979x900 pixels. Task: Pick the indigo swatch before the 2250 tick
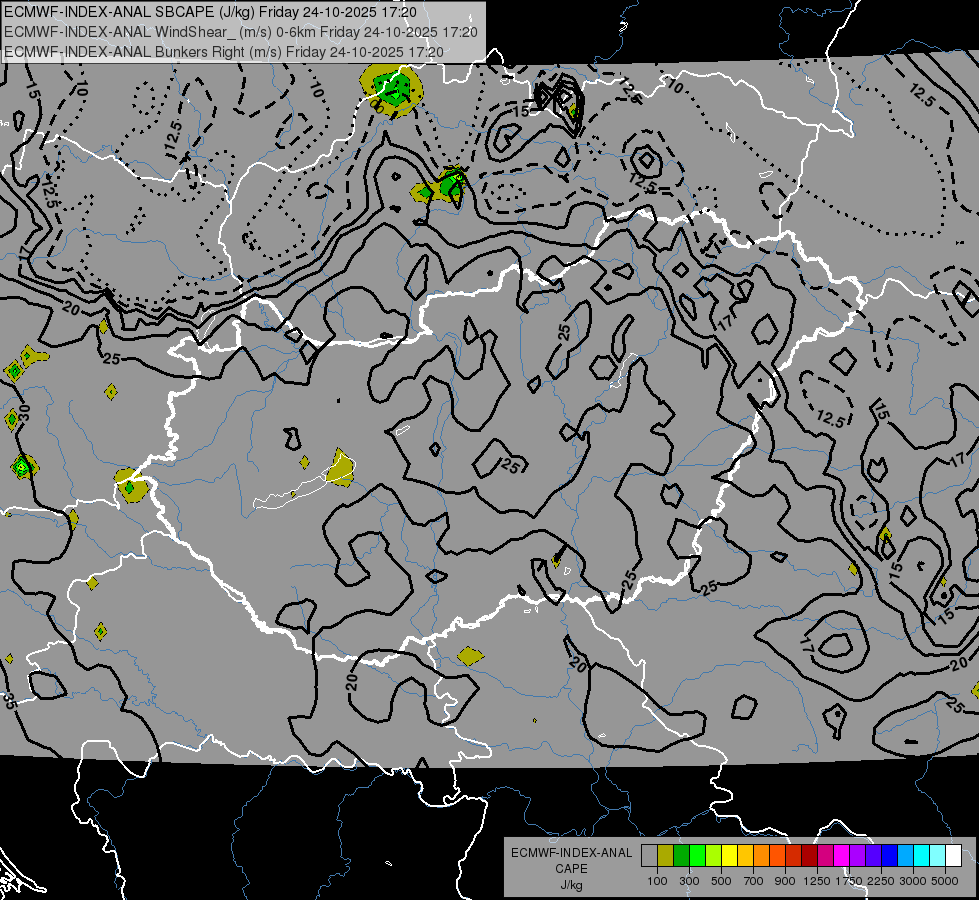pos(873,856)
